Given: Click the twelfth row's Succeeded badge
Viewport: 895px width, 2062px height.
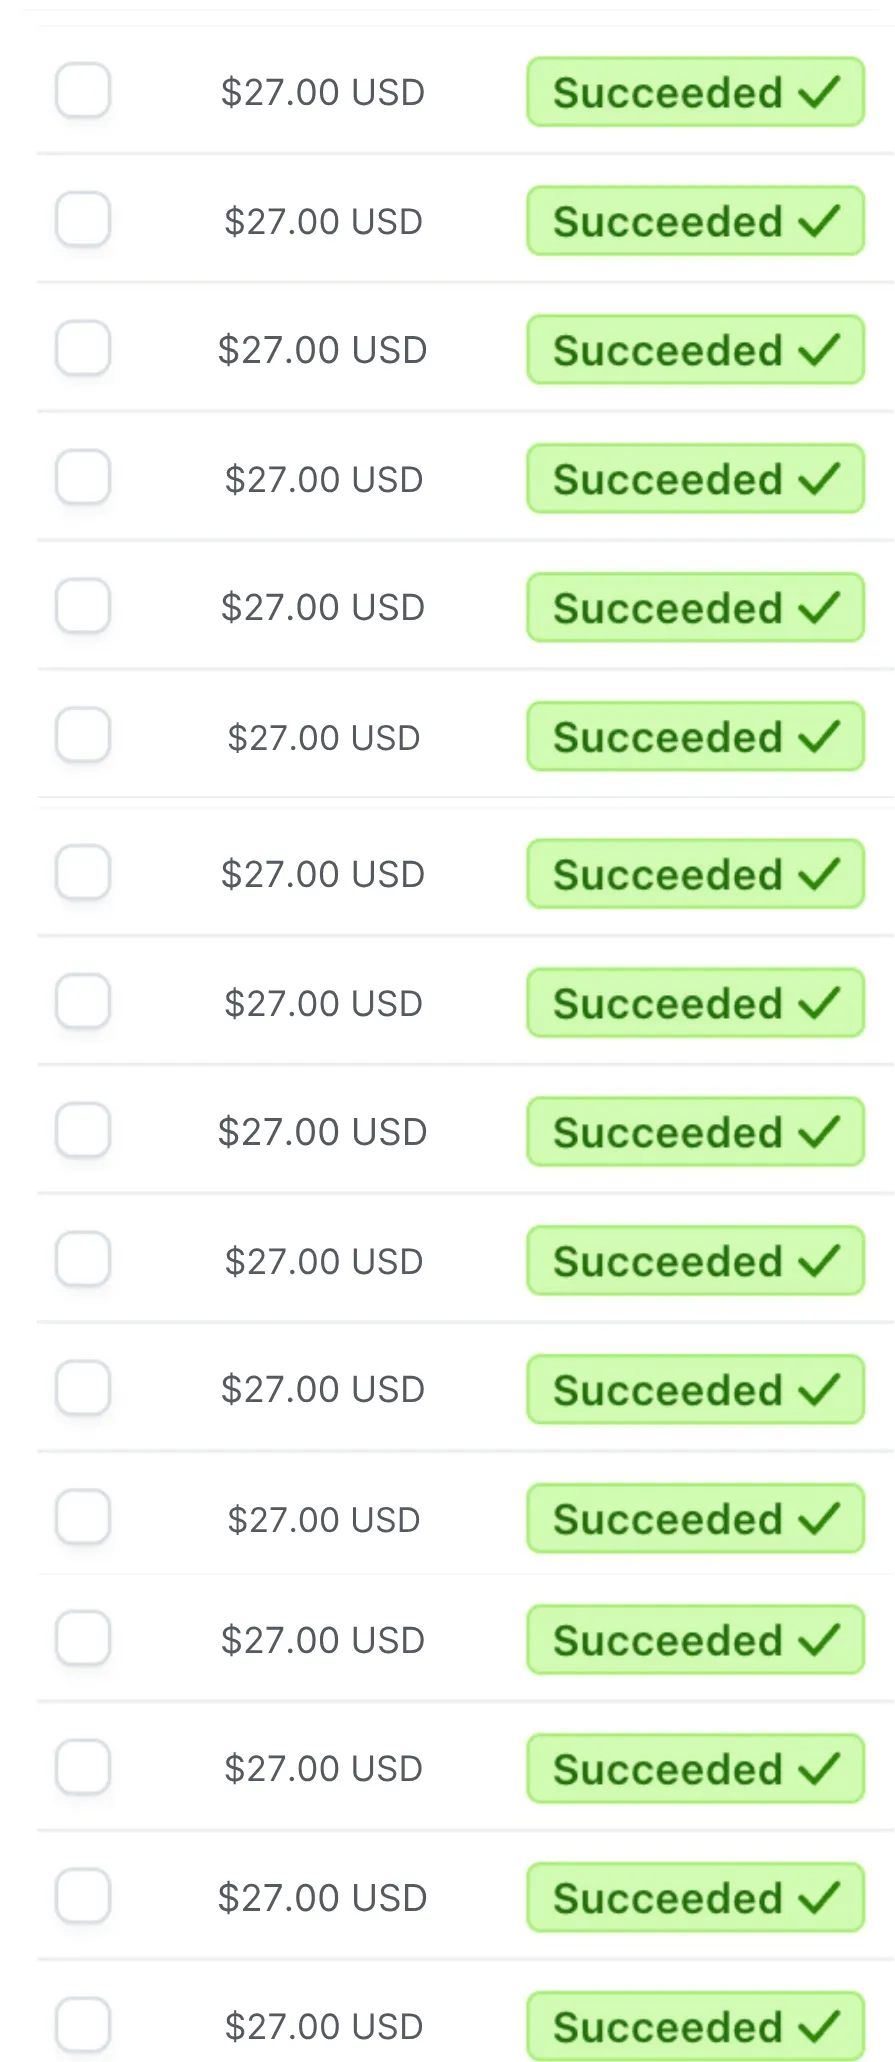Looking at the screenshot, I should (x=695, y=1519).
